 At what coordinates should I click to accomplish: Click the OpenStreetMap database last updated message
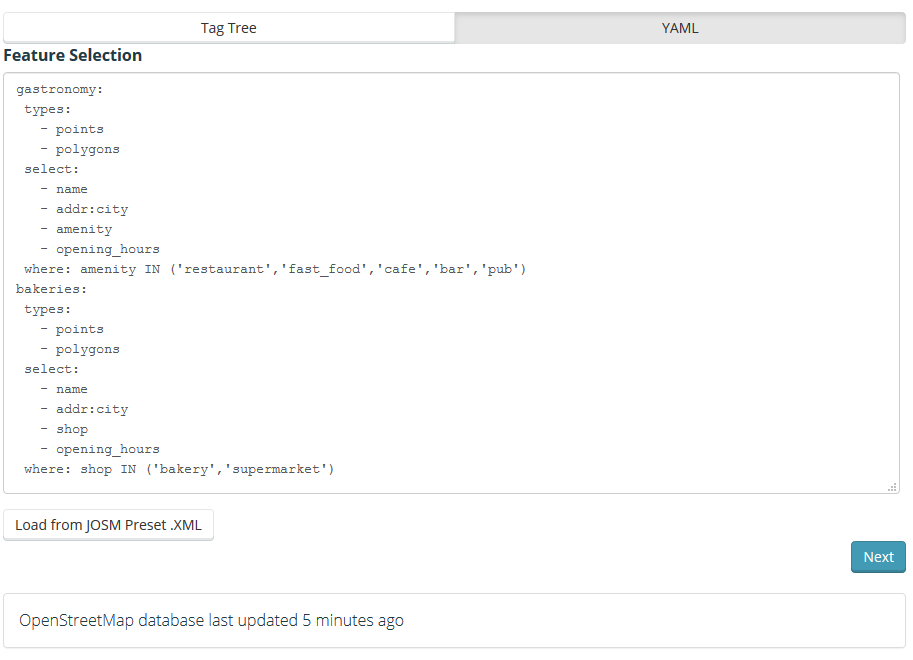[211, 620]
